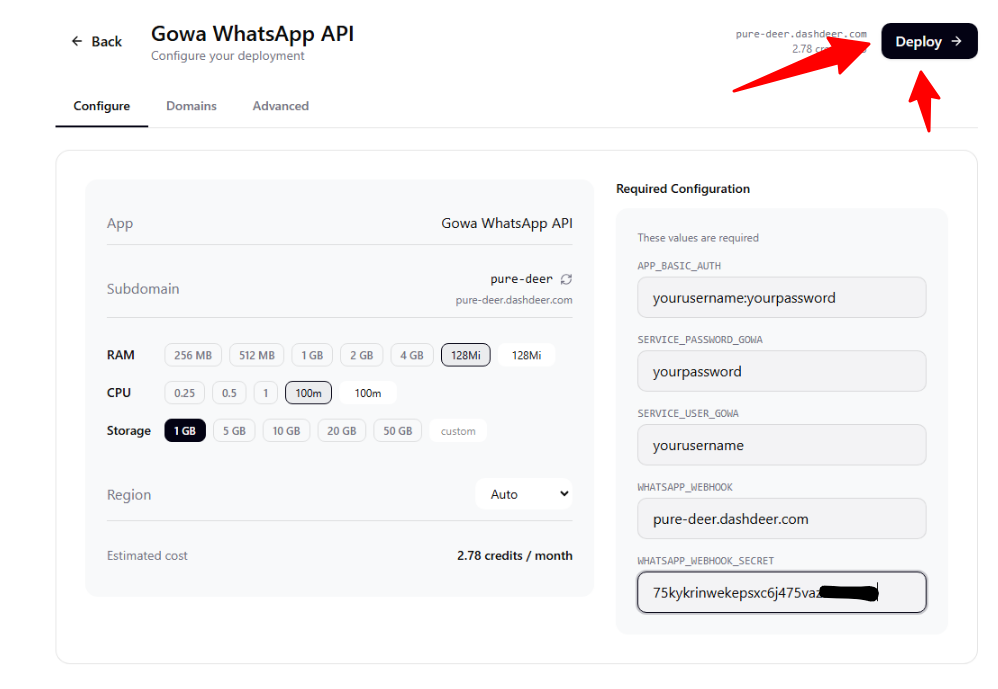Click the Back arrow icon
The width and height of the screenshot is (998, 689).
click(77, 41)
